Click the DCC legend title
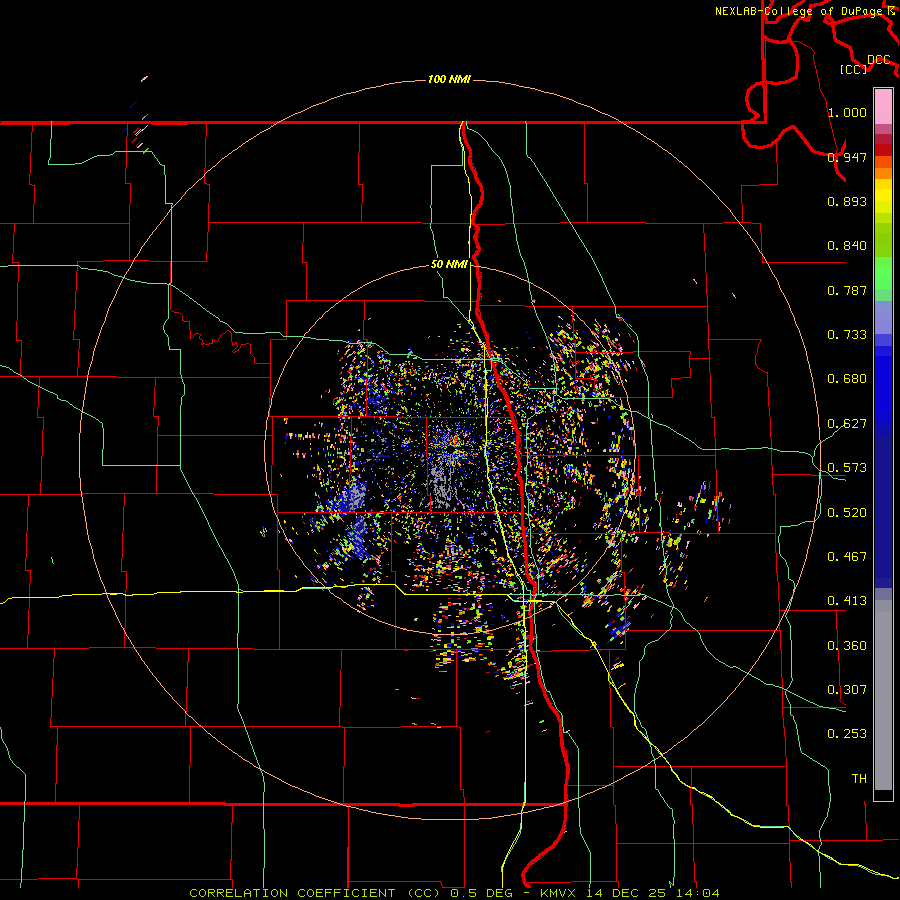The height and width of the screenshot is (900, 900). tap(878, 60)
